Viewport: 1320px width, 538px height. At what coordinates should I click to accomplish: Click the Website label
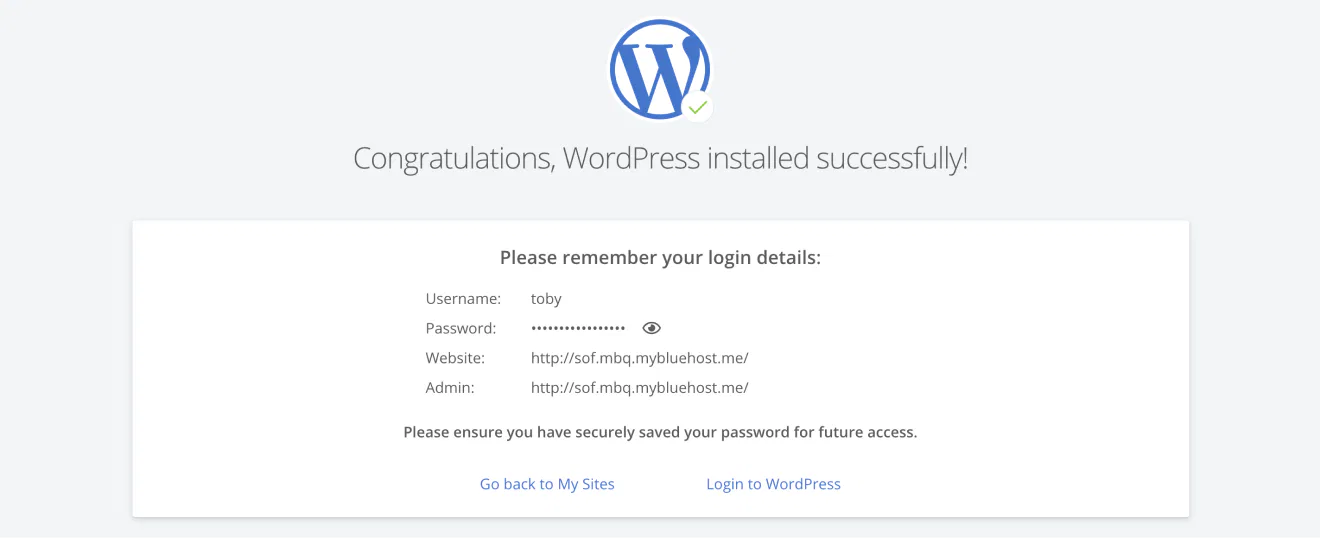(455, 358)
